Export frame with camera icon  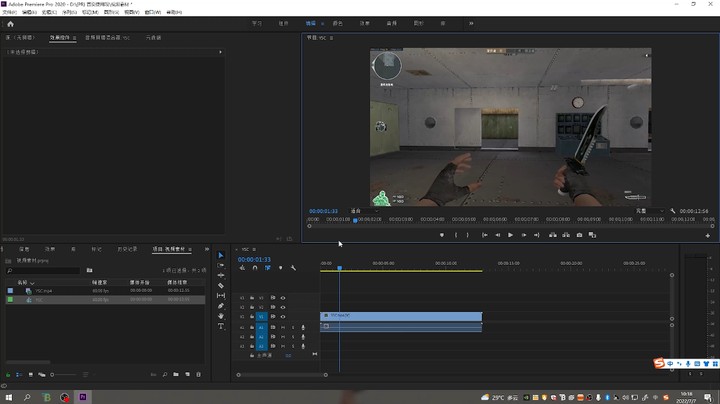(x=579, y=235)
